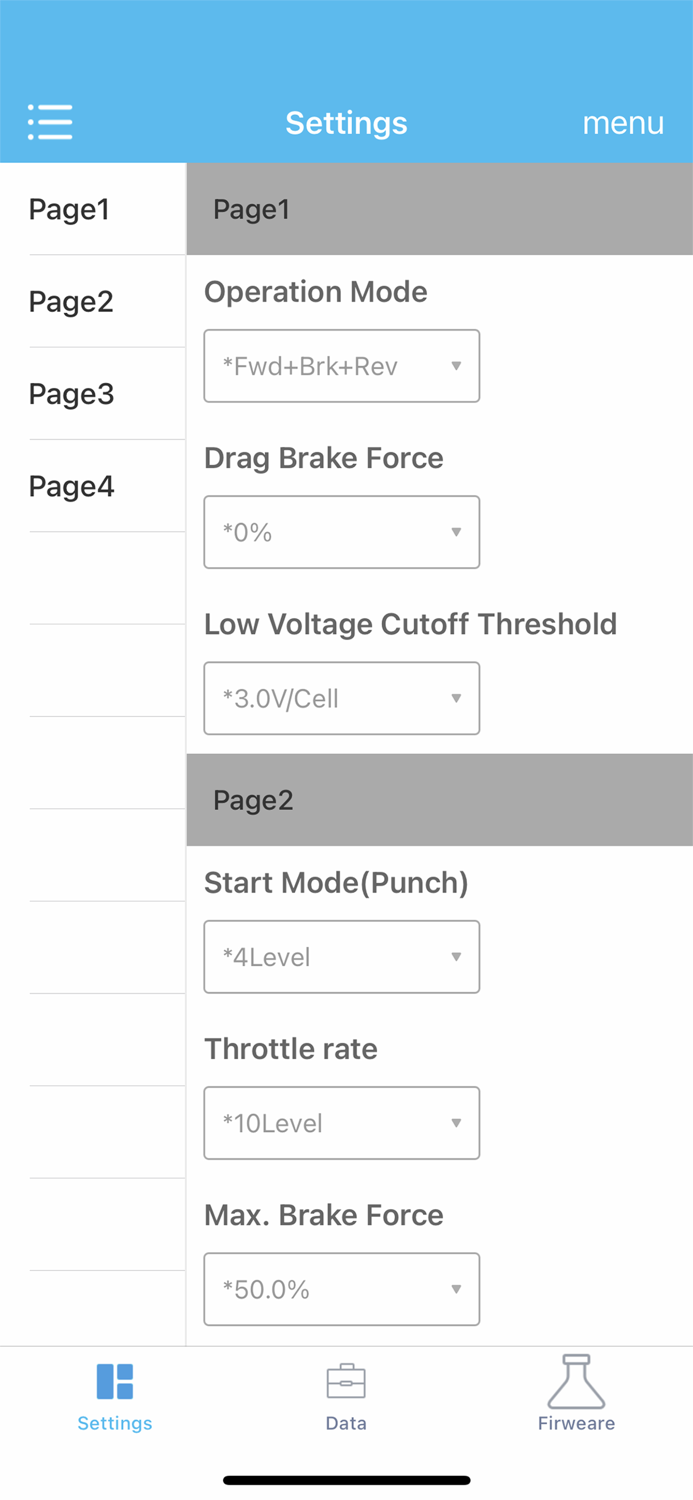The width and height of the screenshot is (693, 1500).
Task: Click the Page2 gray section header
Action: click(439, 800)
